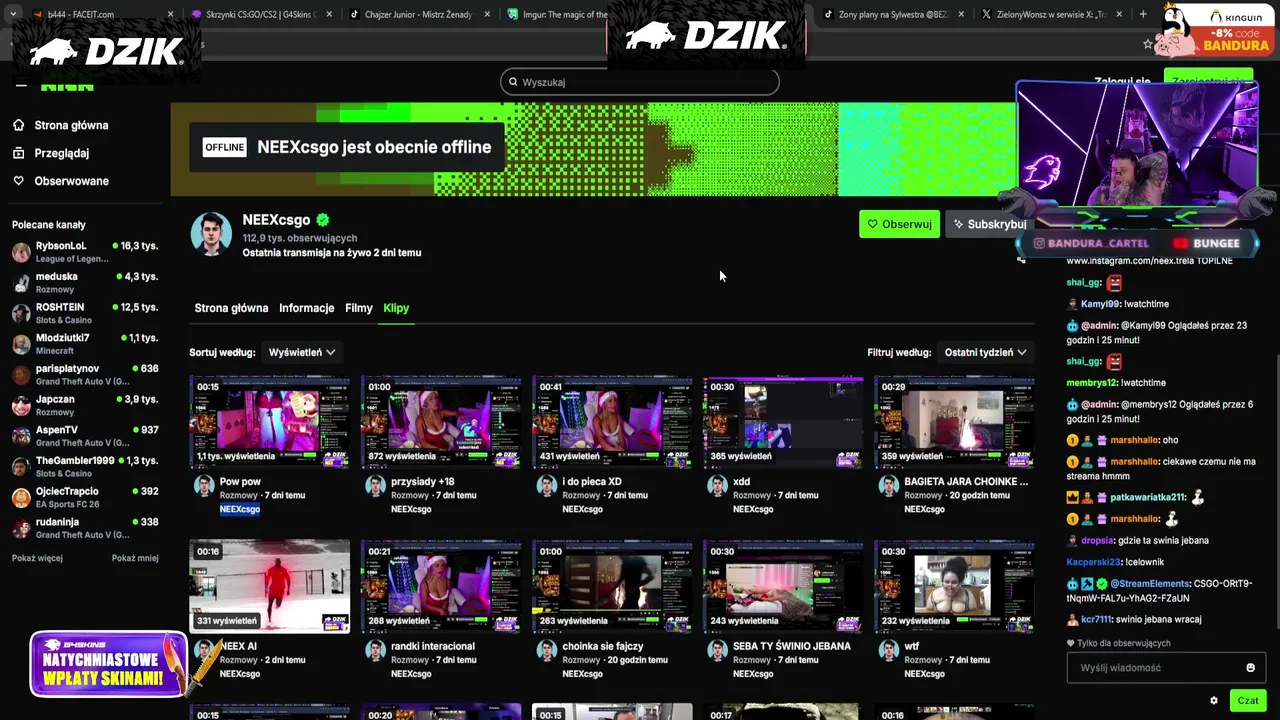
Task: Play the xdd clip thumbnail
Action: pos(783,421)
